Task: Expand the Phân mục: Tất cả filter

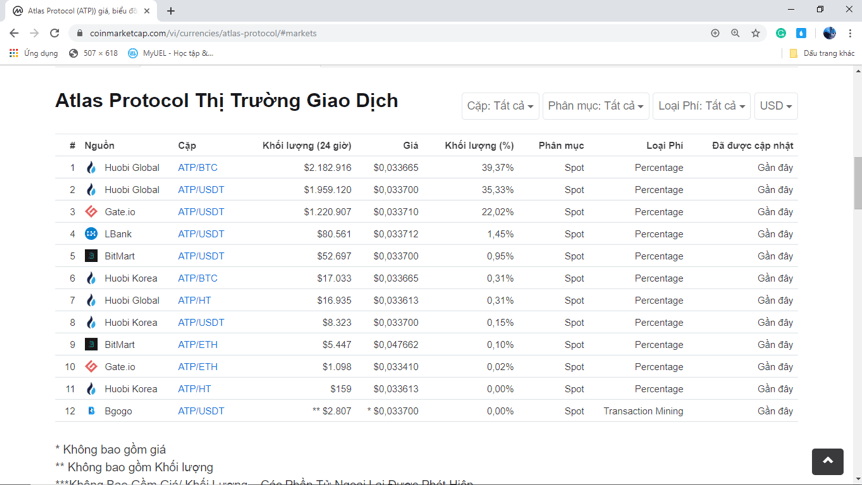Action: (x=595, y=106)
